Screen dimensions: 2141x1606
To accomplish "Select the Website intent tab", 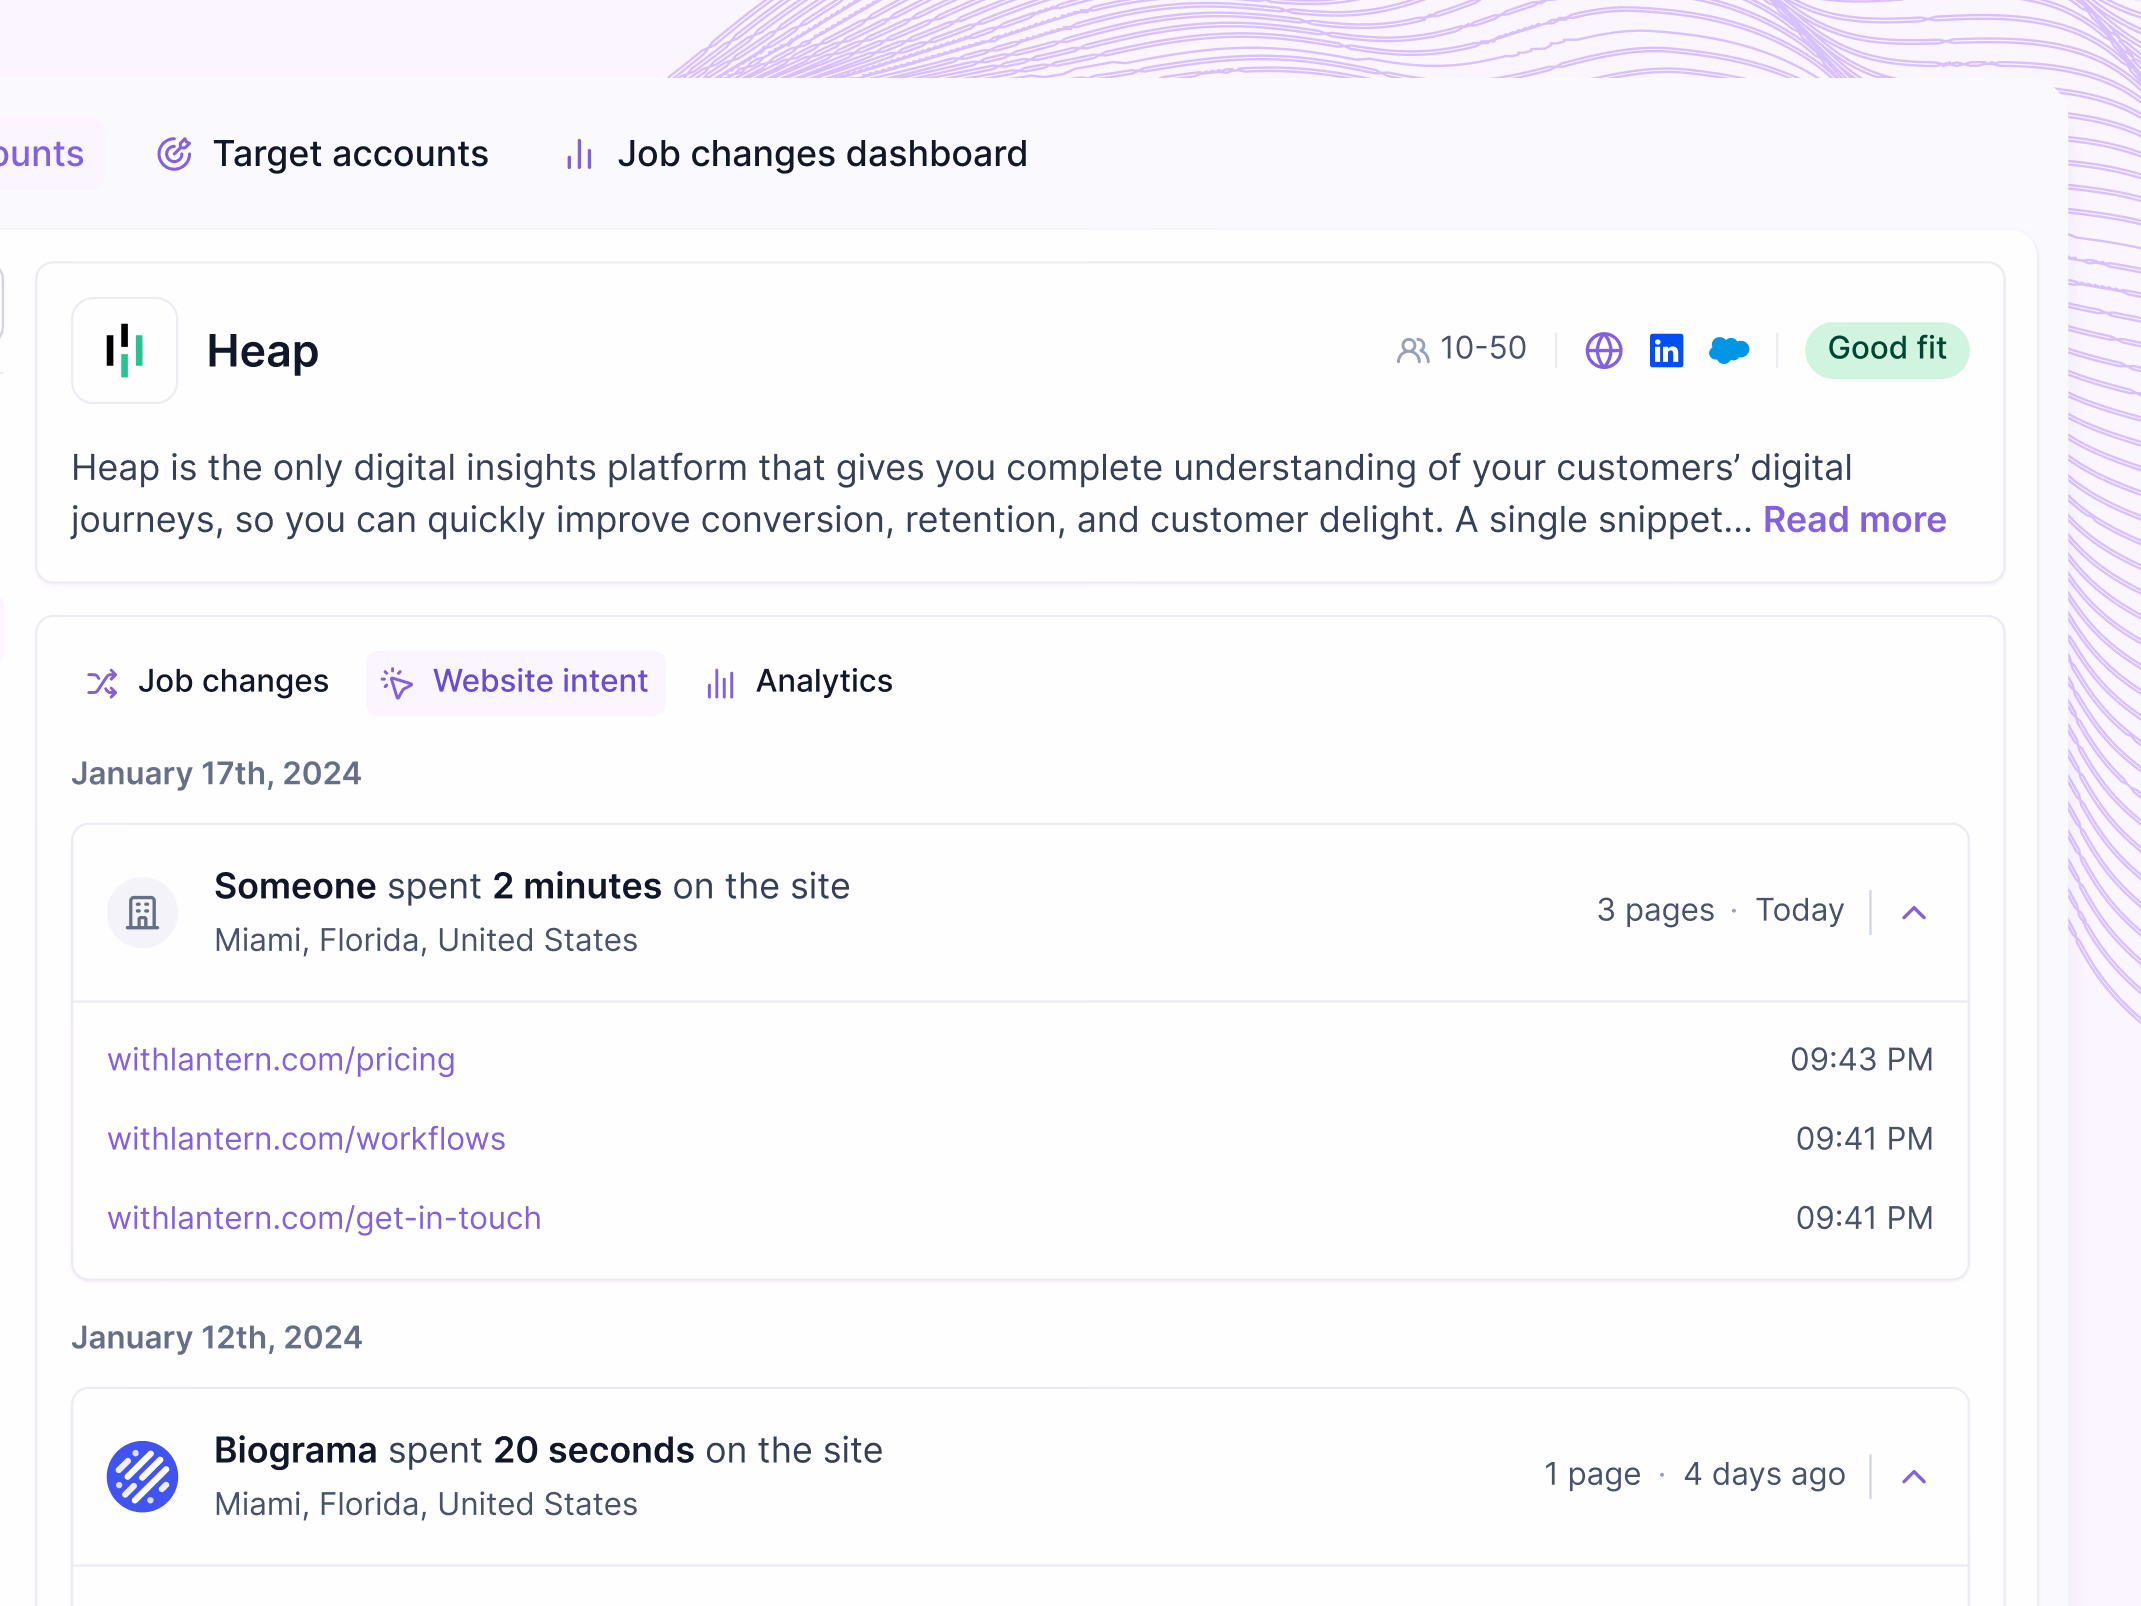I will coord(516,682).
